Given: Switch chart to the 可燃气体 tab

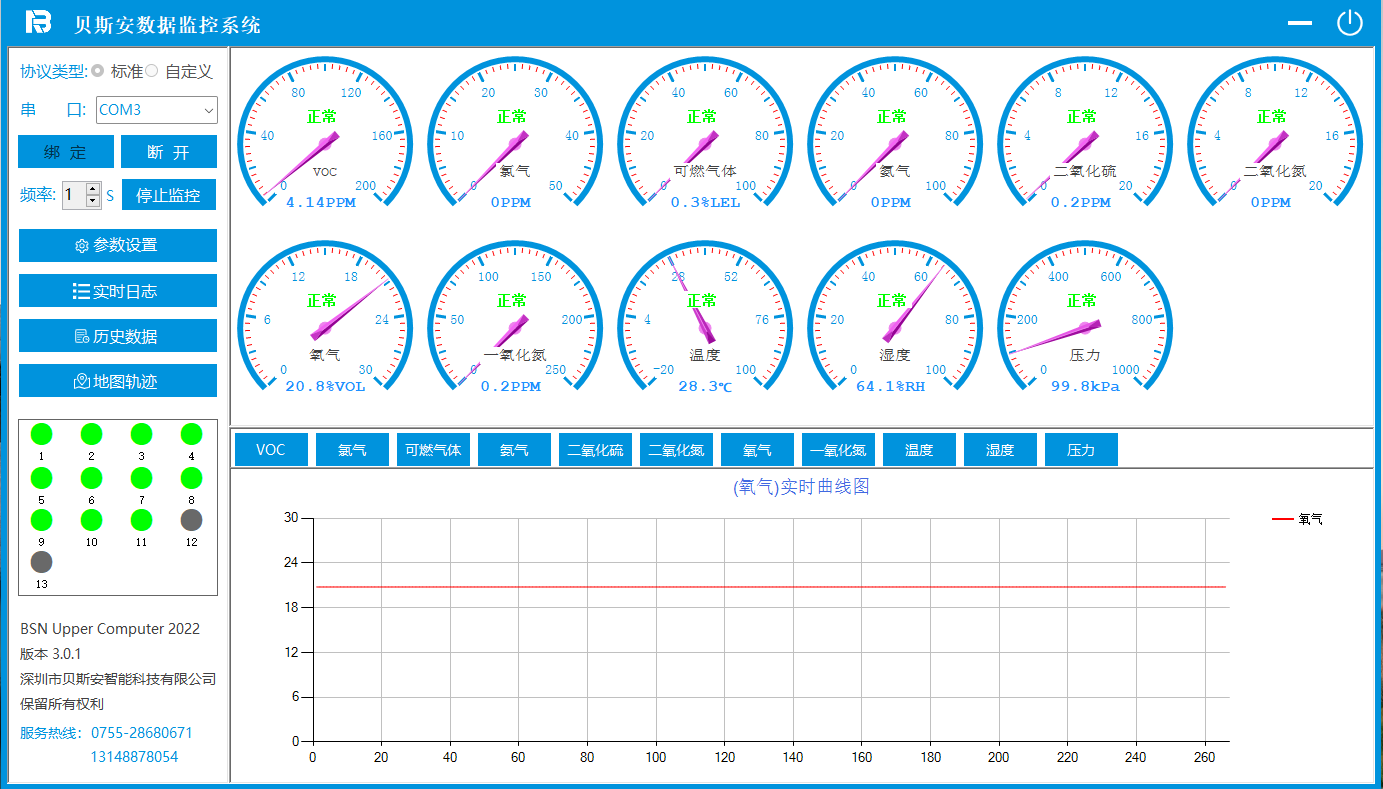Looking at the screenshot, I should [x=433, y=450].
